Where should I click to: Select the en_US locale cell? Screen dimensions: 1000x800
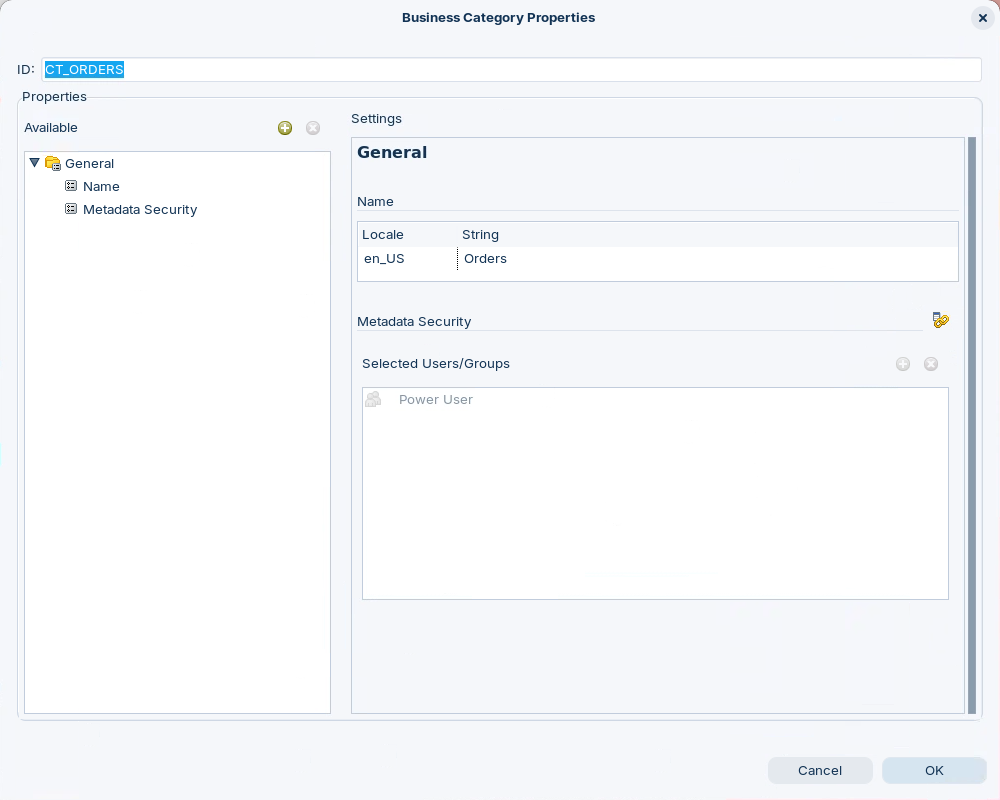[384, 259]
